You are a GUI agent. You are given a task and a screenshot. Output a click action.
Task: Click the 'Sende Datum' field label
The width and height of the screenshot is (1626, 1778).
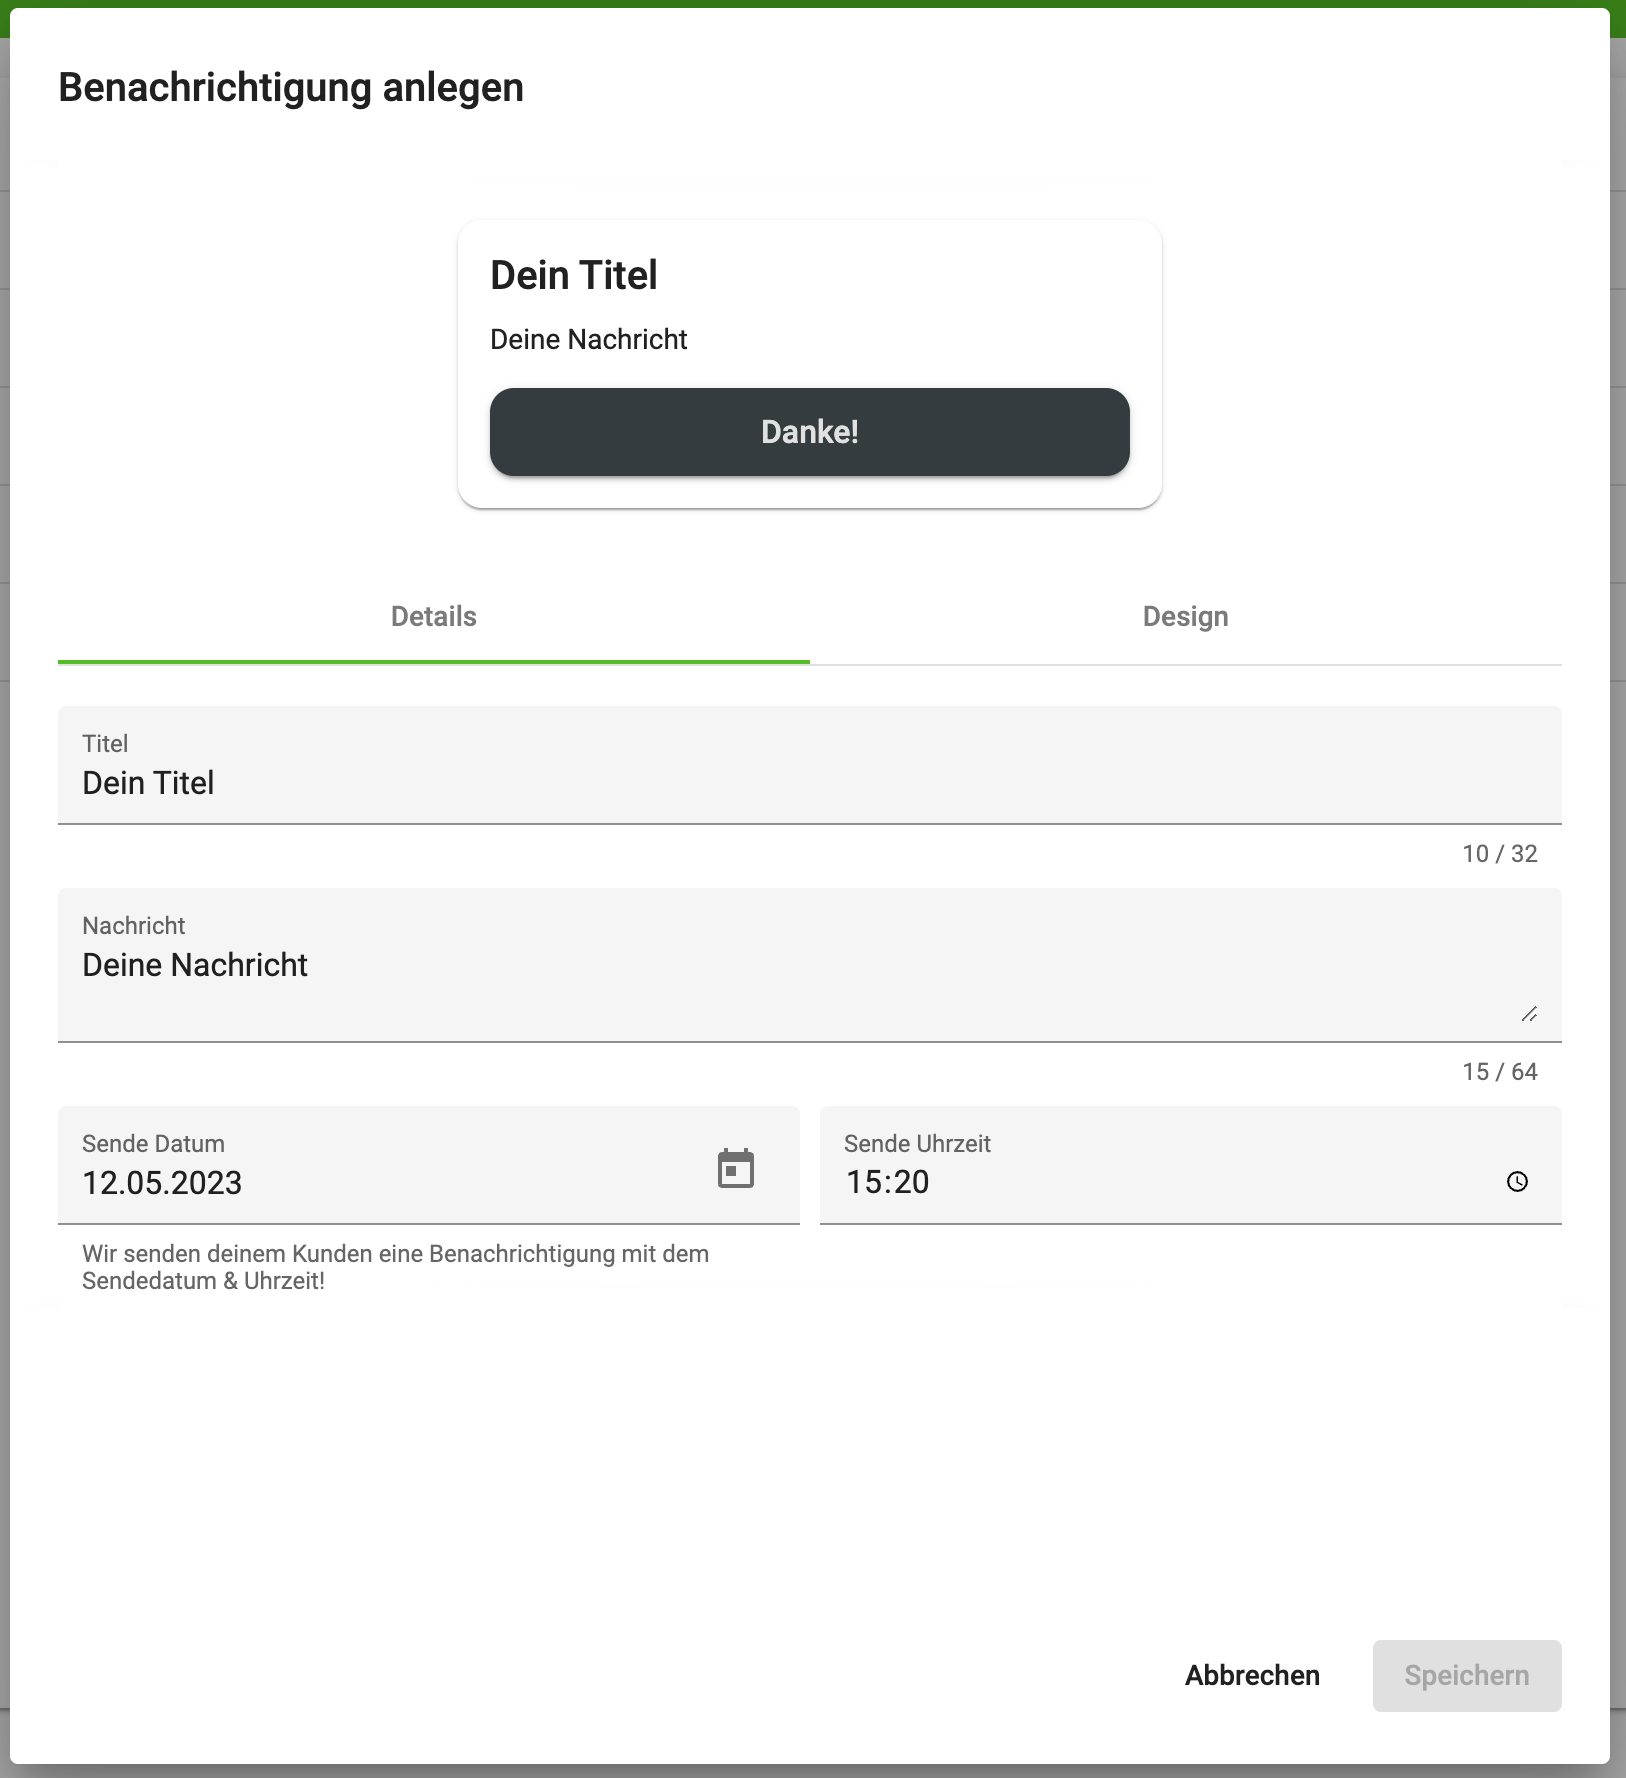pyautogui.click(x=153, y=1144)
